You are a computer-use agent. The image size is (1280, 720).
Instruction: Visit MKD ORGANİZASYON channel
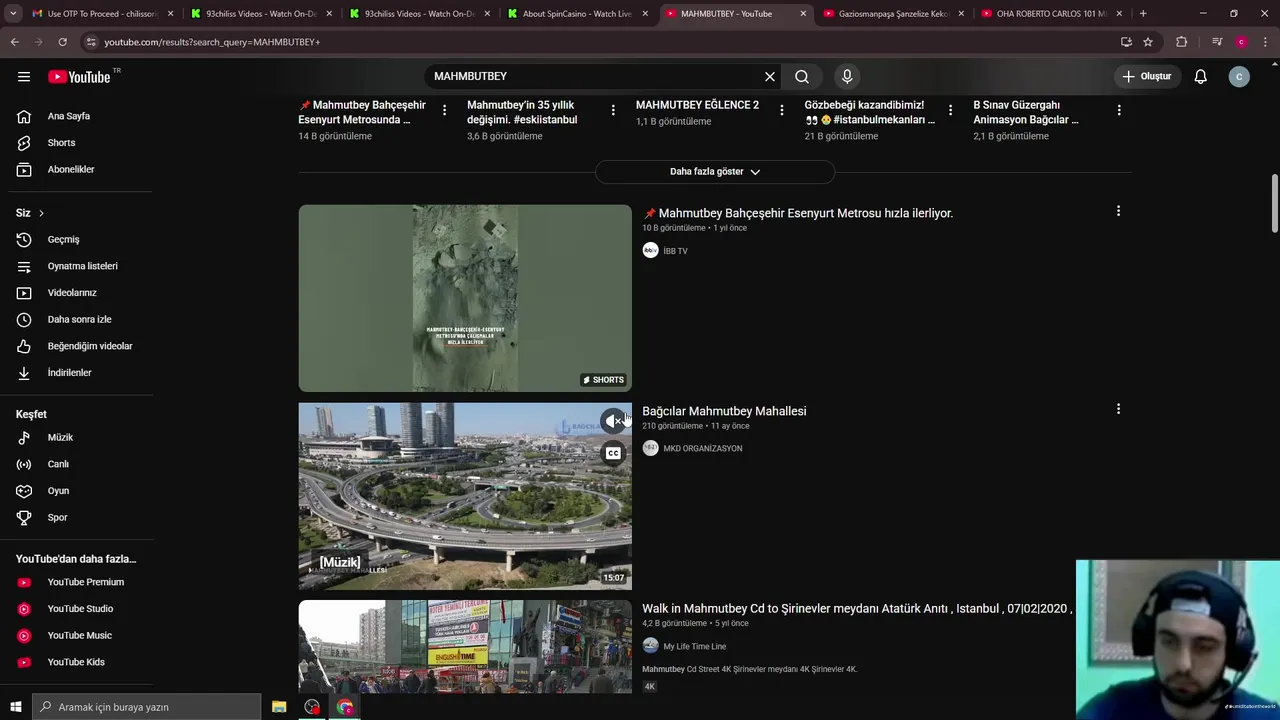(702, 448)
